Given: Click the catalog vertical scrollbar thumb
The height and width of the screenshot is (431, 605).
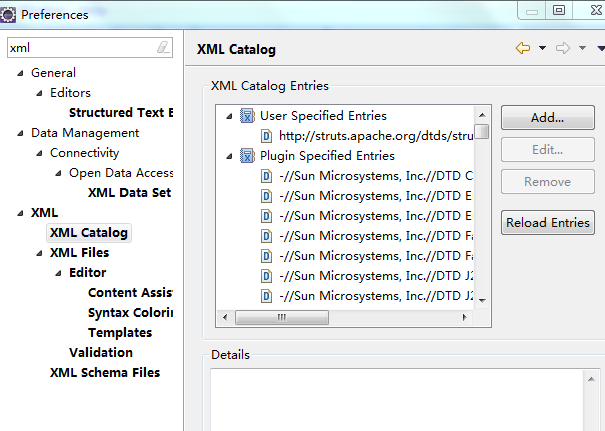Looking at the screenshot, I should click(482, 131).
